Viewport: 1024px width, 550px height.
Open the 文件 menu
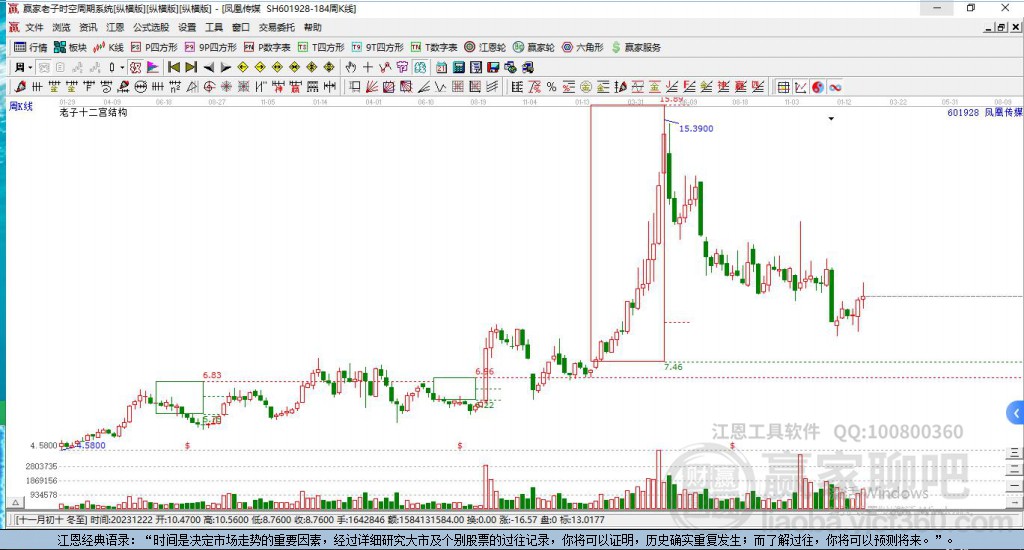coord(34,27)
